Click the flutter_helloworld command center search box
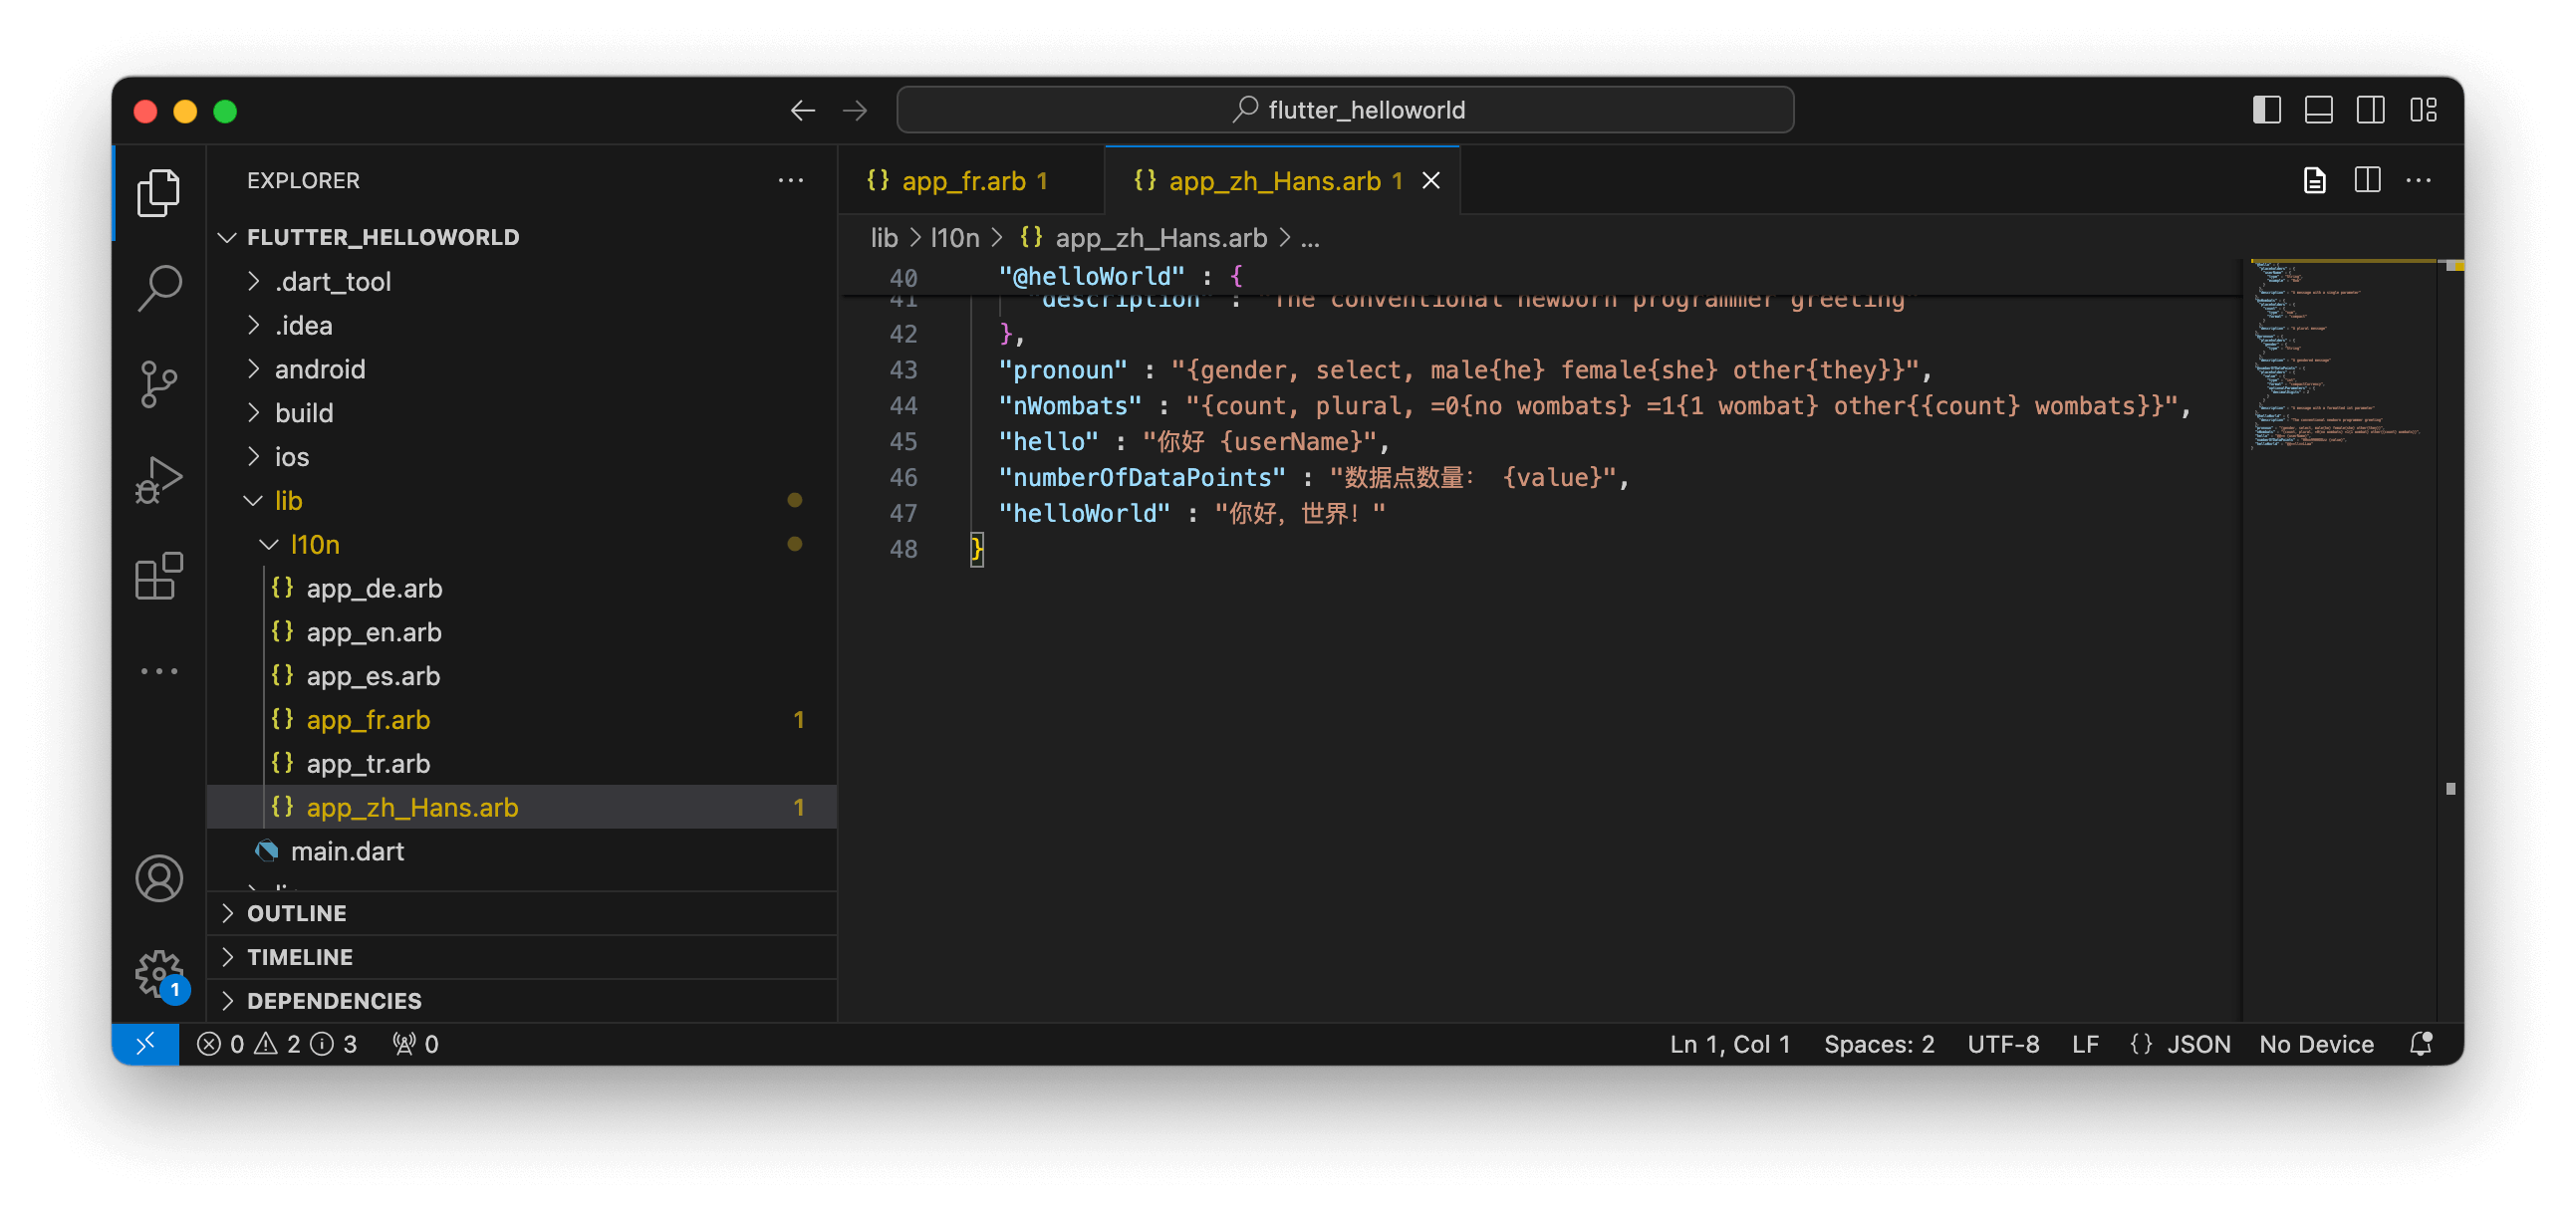 click(x=1345, y=110)
